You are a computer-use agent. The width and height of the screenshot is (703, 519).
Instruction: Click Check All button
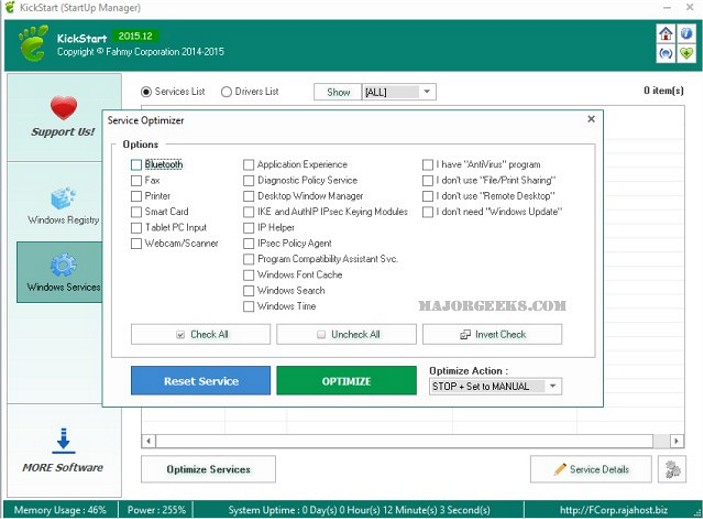point(201,334)
